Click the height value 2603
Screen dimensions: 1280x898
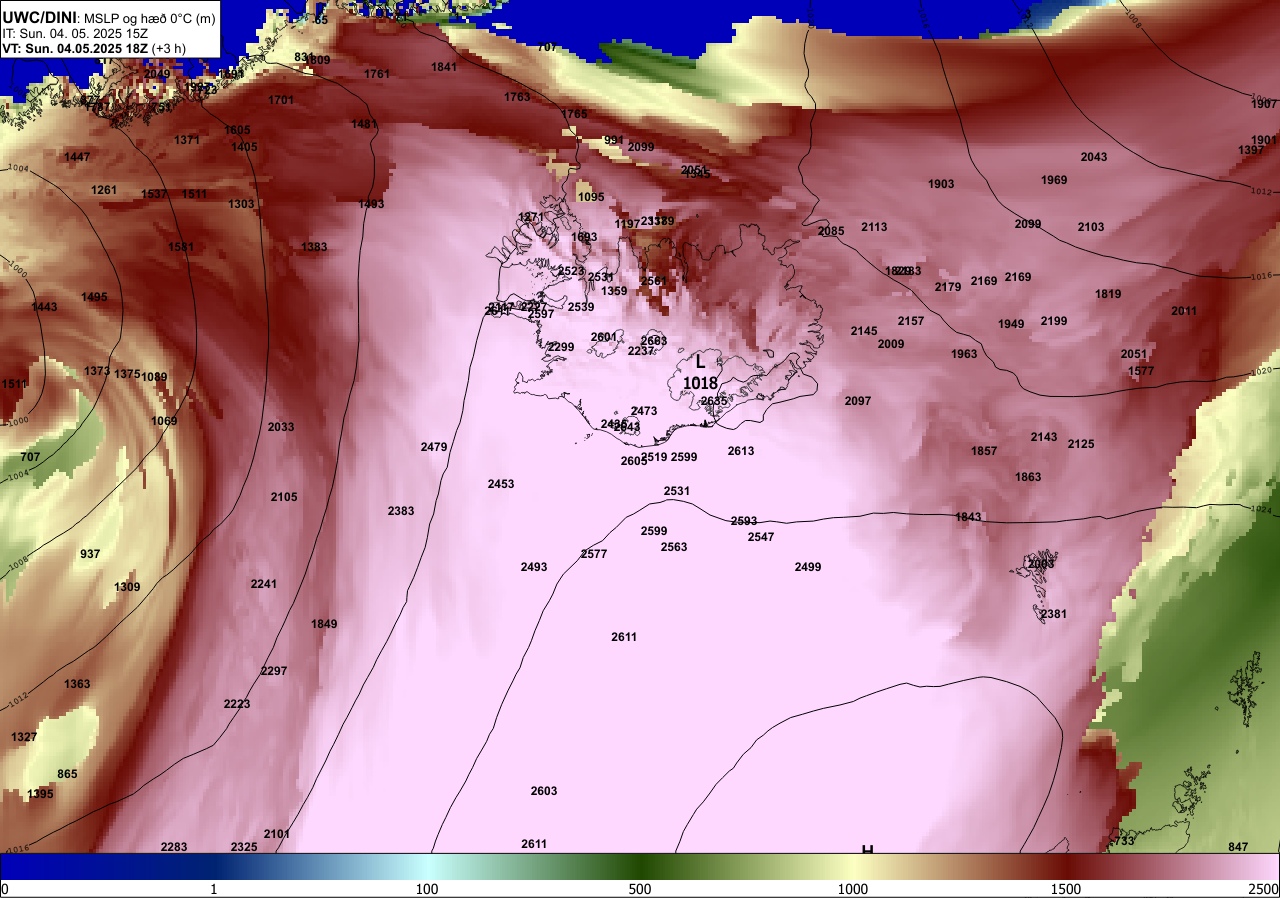544,791
